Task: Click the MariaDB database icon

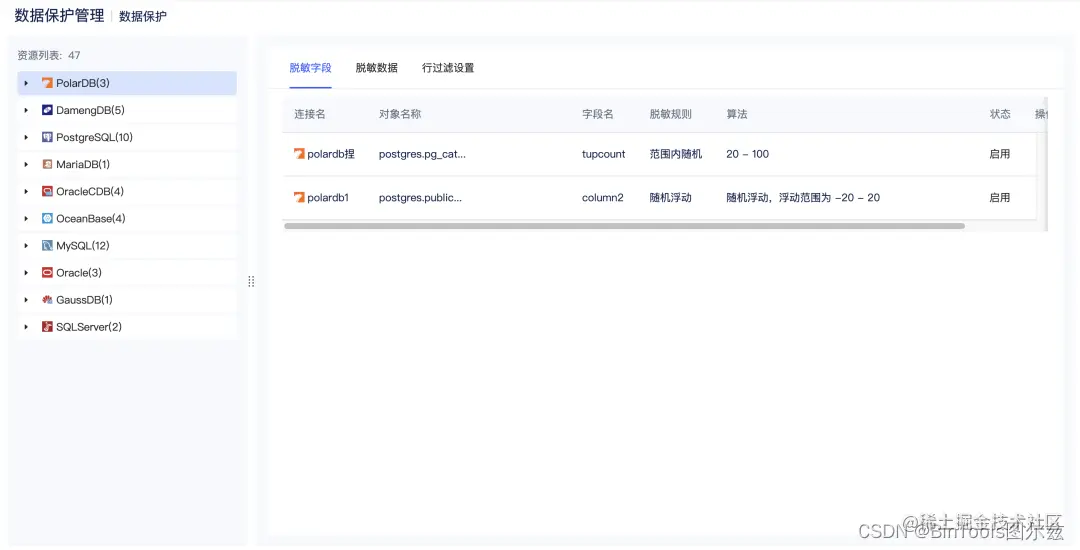Action: tap(47, 165)
